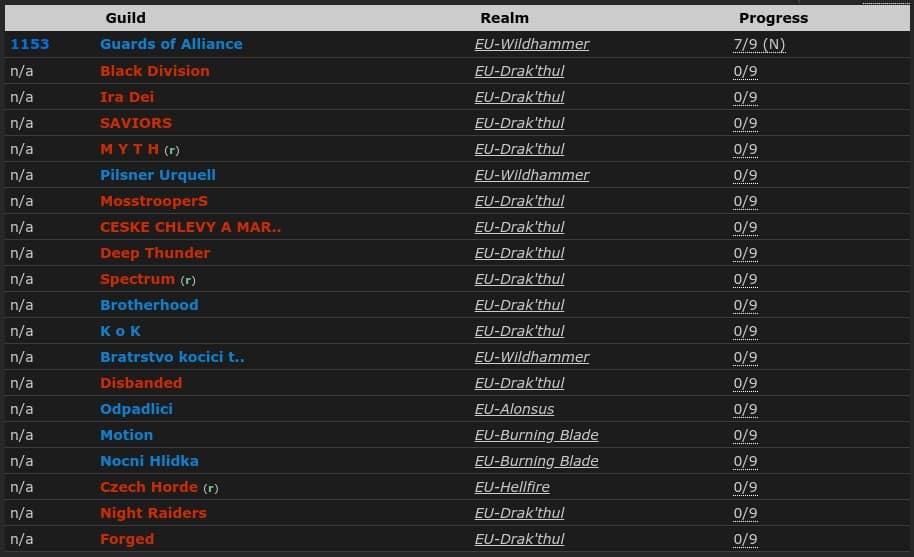The image size is (914, 557).
Task: Click EU-Drak'thul realm in Disbanded row
Action: [519, 383]
